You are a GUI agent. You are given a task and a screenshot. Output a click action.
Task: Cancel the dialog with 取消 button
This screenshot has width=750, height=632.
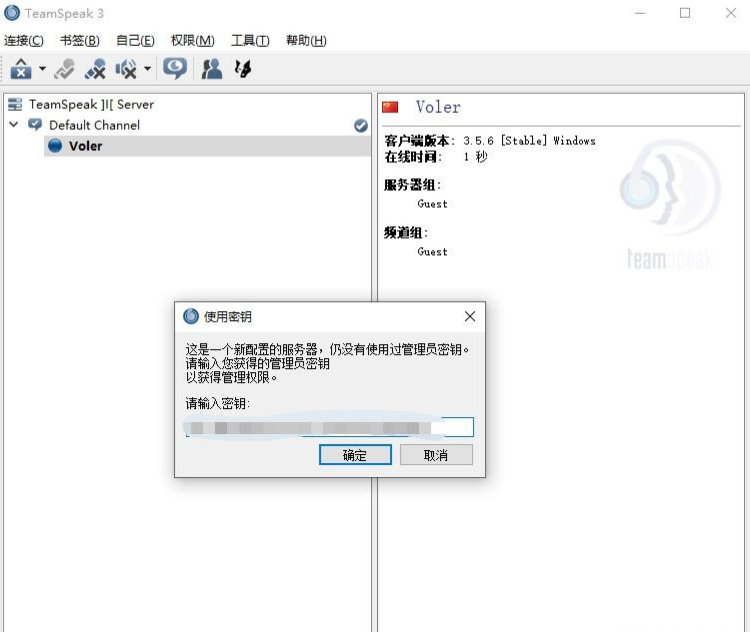coord(436,455)
